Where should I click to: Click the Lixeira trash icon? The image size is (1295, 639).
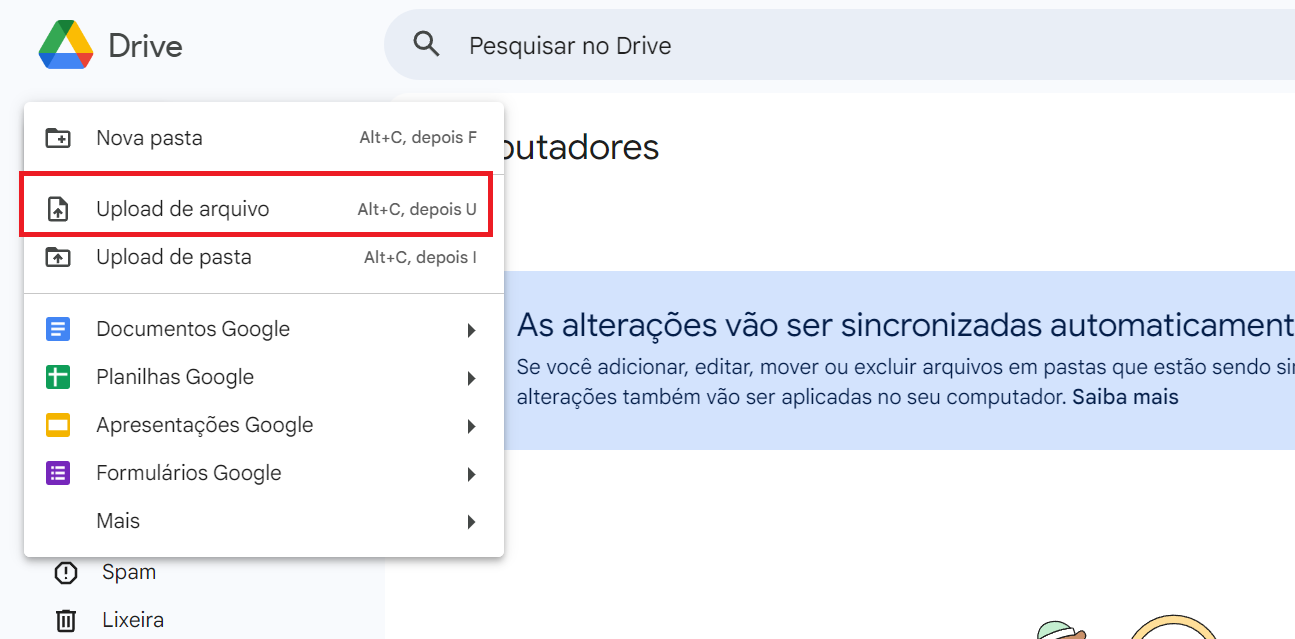pos(65,619)
